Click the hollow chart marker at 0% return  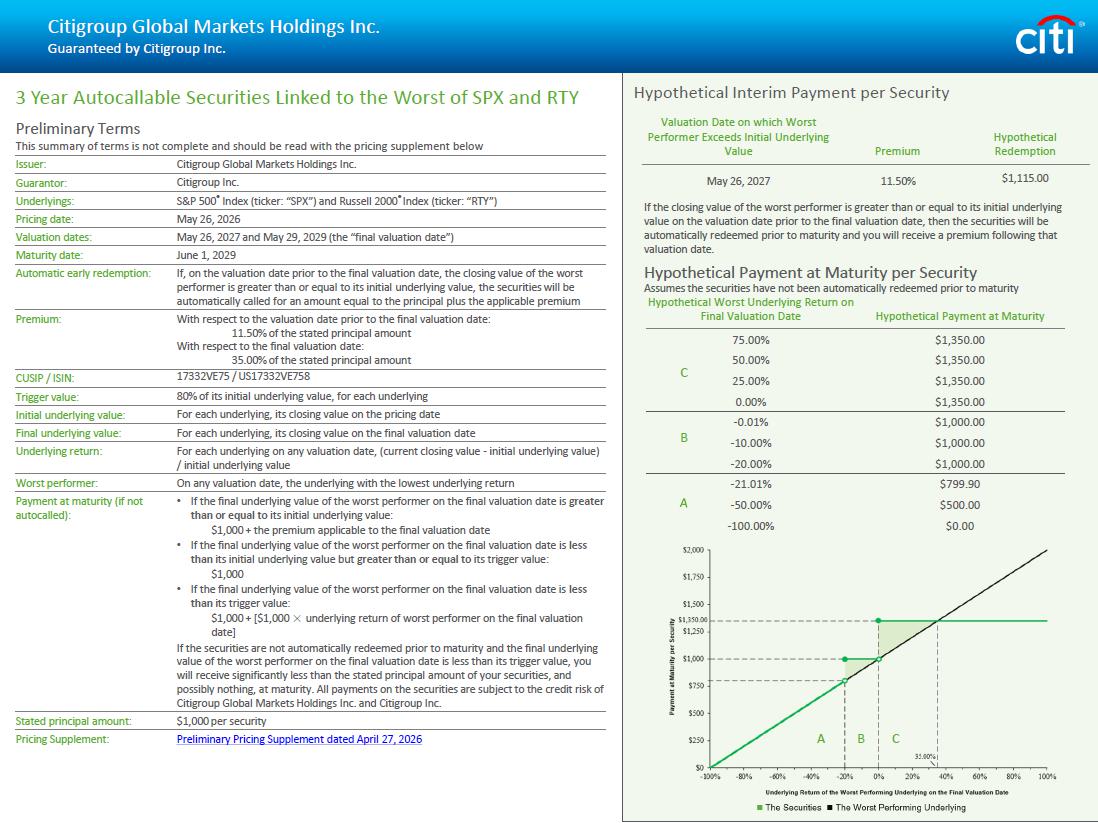click(x=878, y=659)
